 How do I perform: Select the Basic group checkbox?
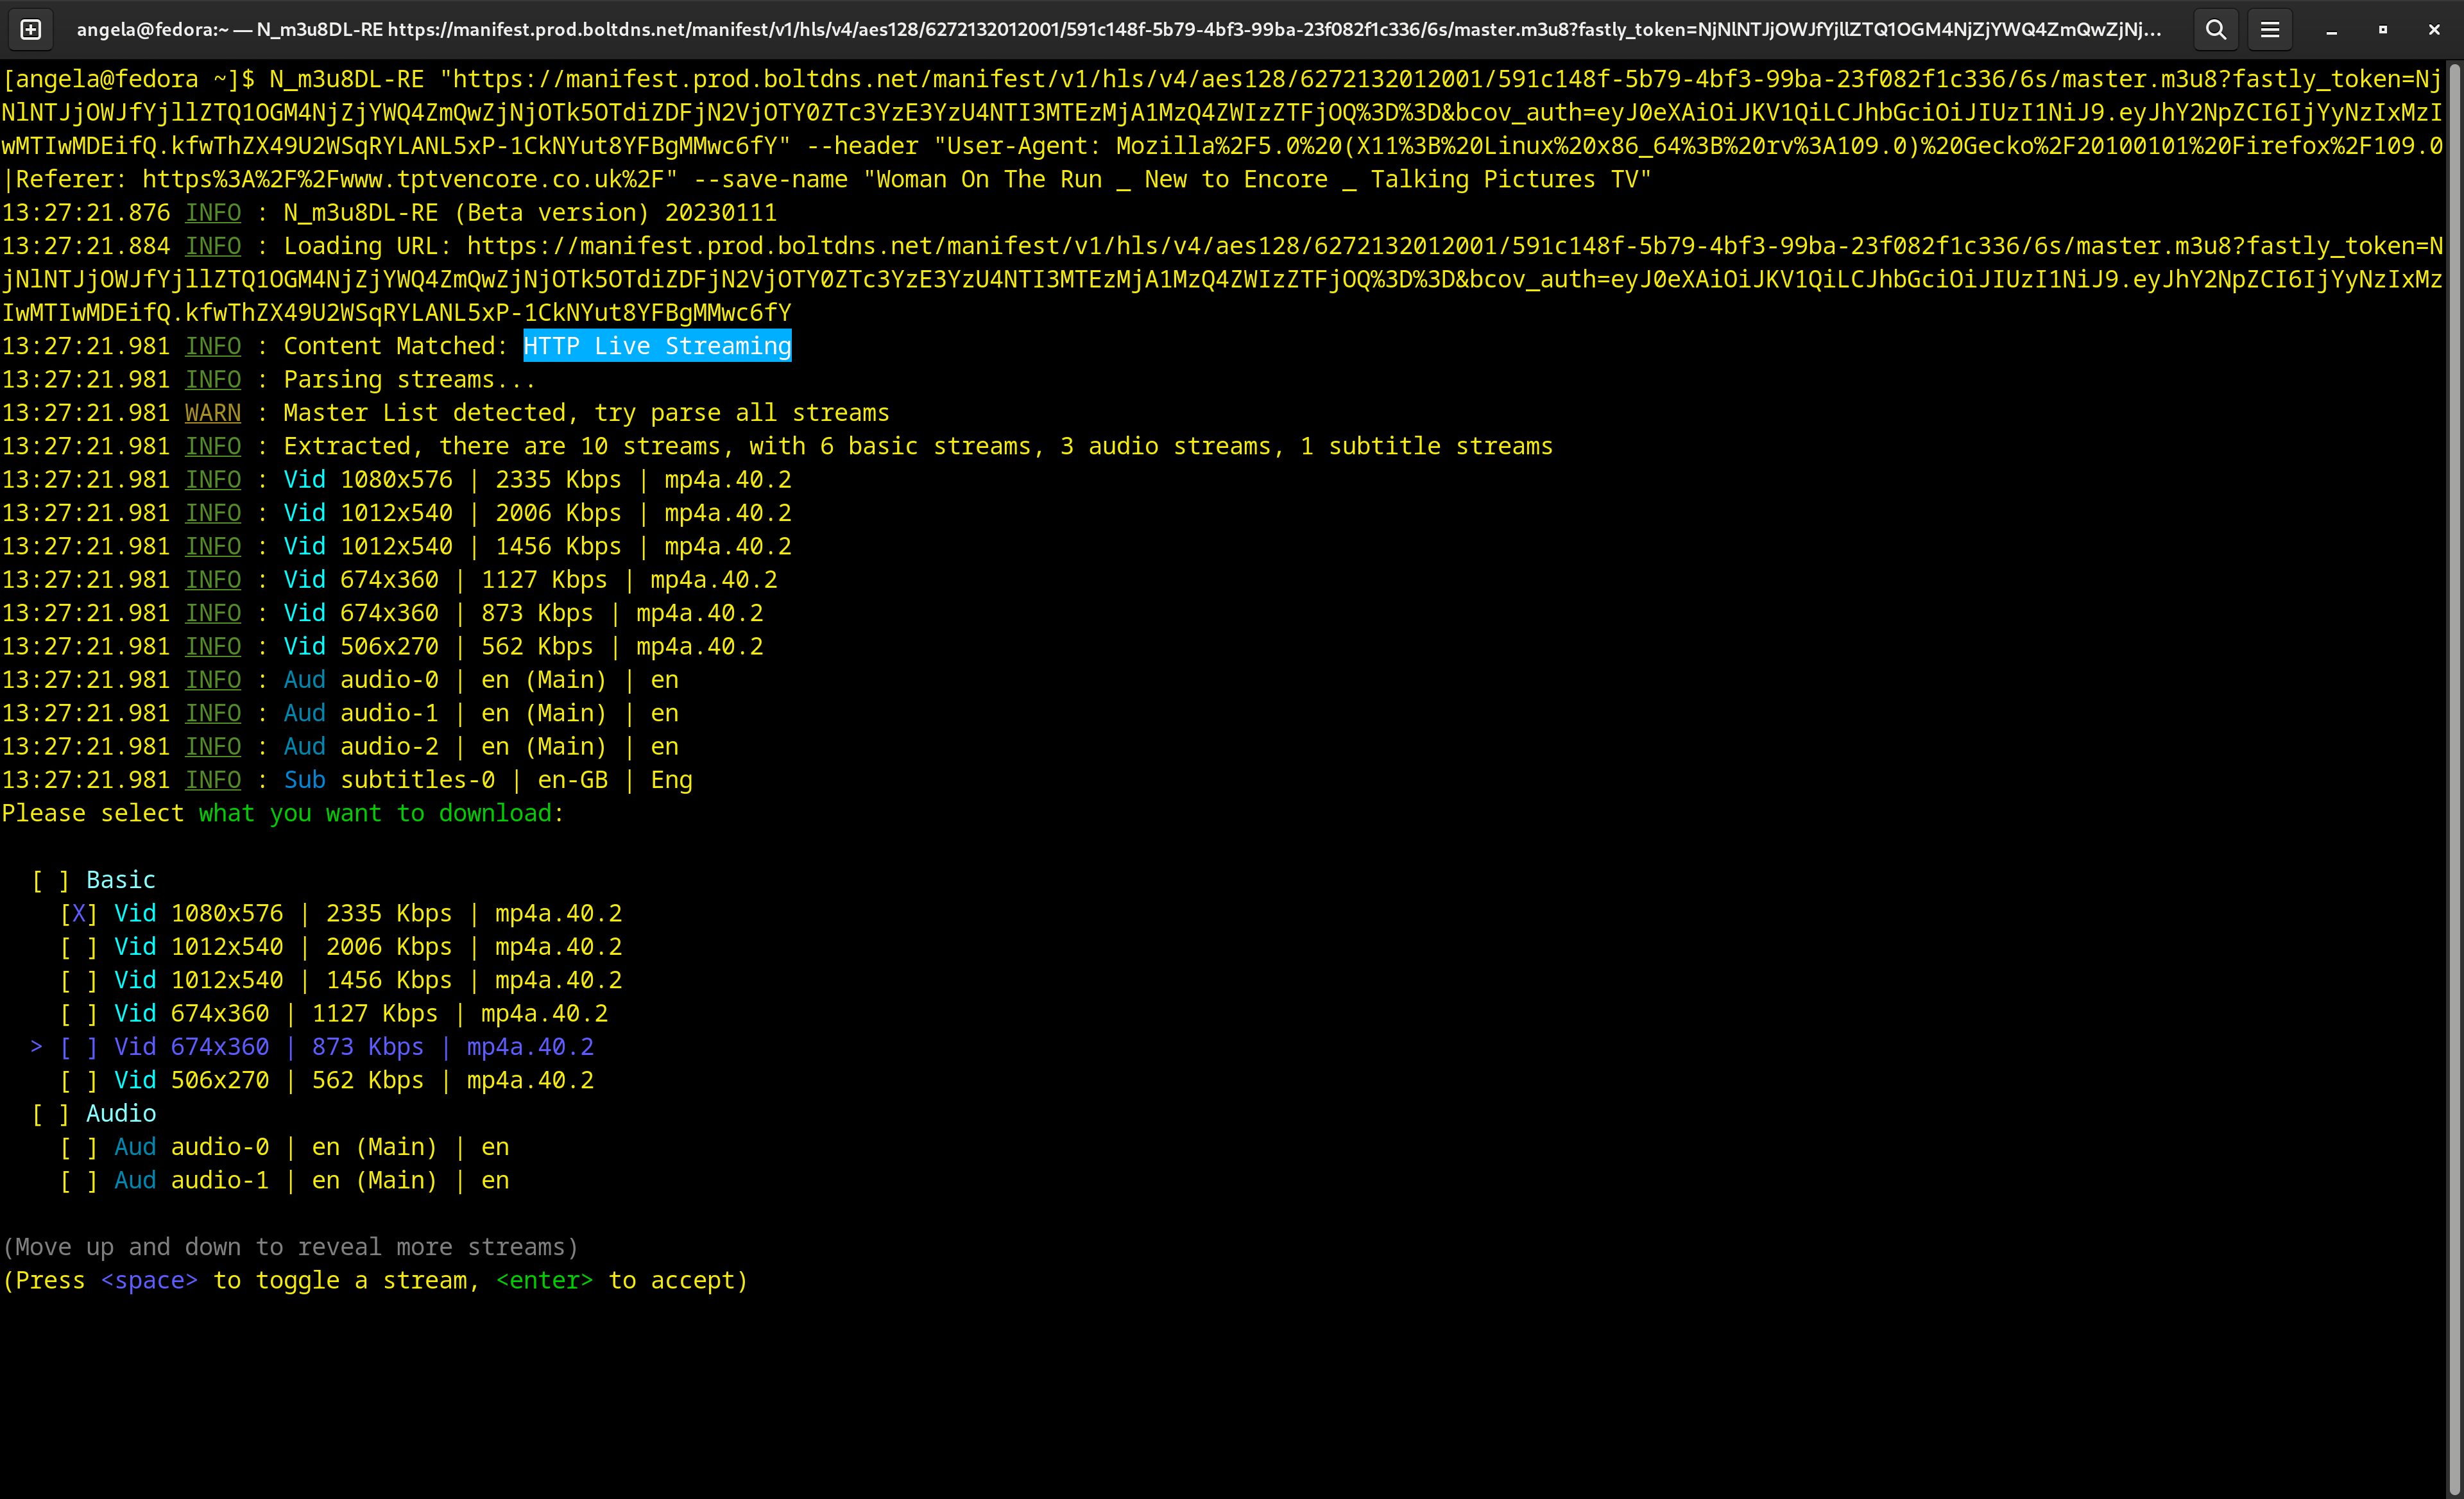(x=51, y=880)
